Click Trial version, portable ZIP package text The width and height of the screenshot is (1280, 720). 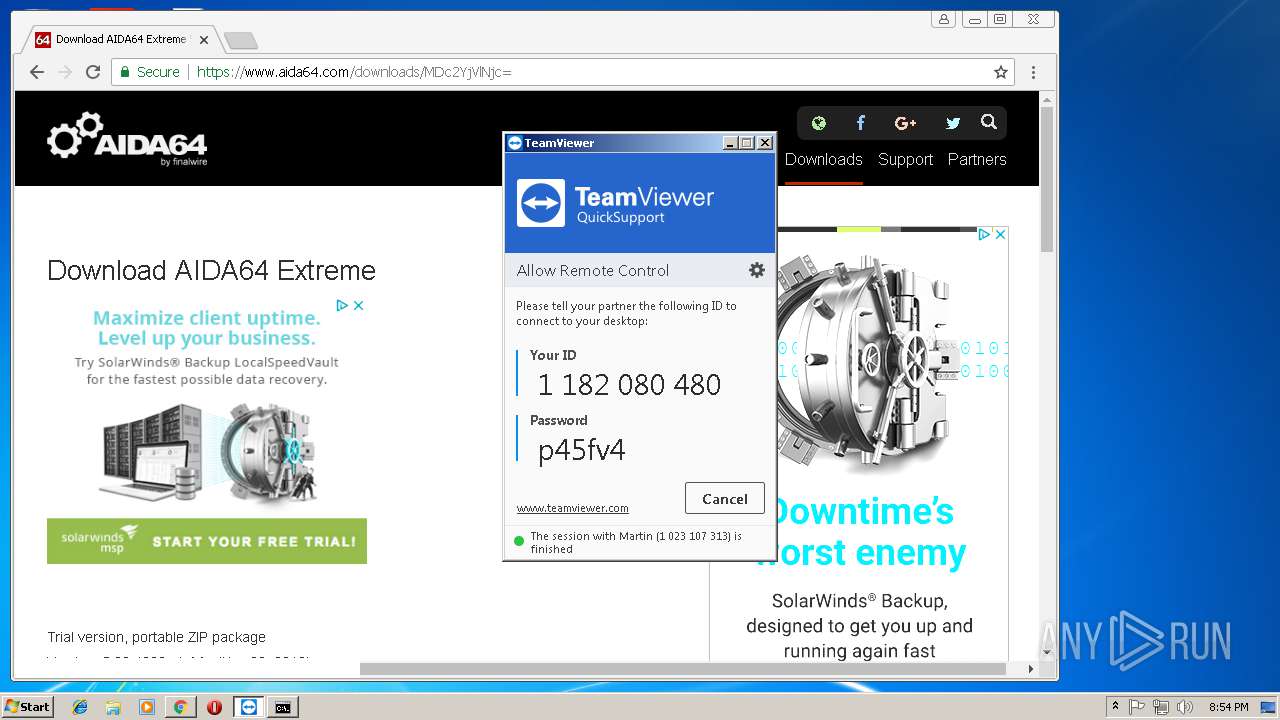tap(157, 637)
